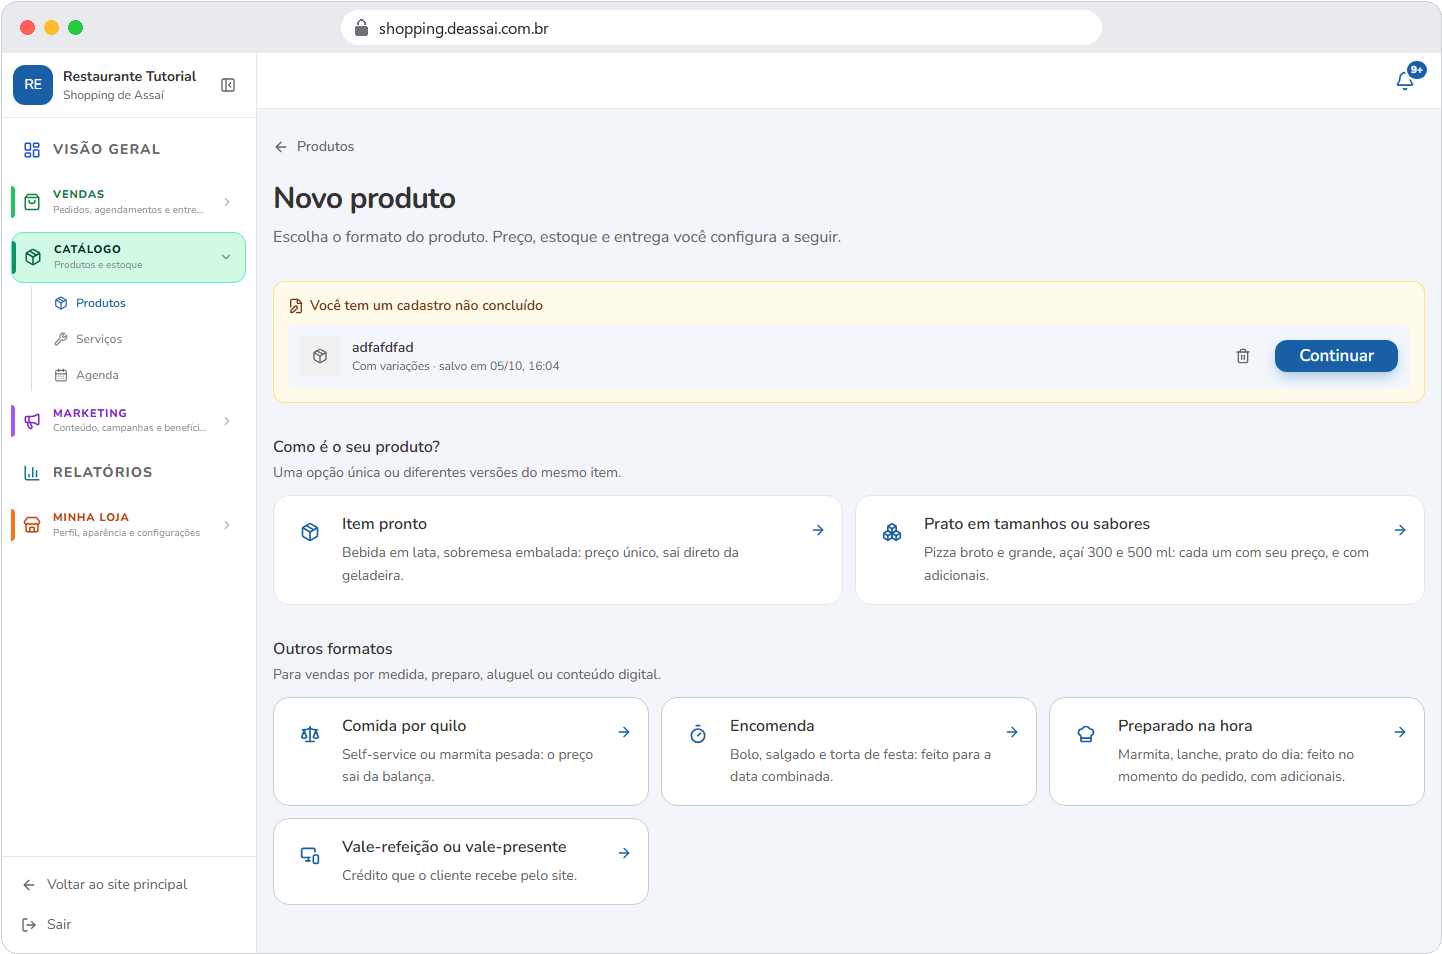Screen dimensions: 1442x954
Task: Click the Visão Geral dashboard icon
Action: [32, 150]
